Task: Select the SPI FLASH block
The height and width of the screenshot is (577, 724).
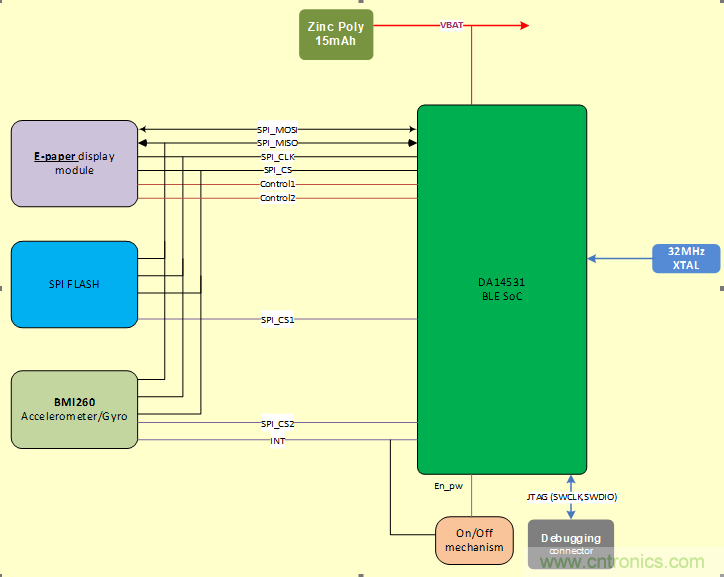Action: [74, 284]
